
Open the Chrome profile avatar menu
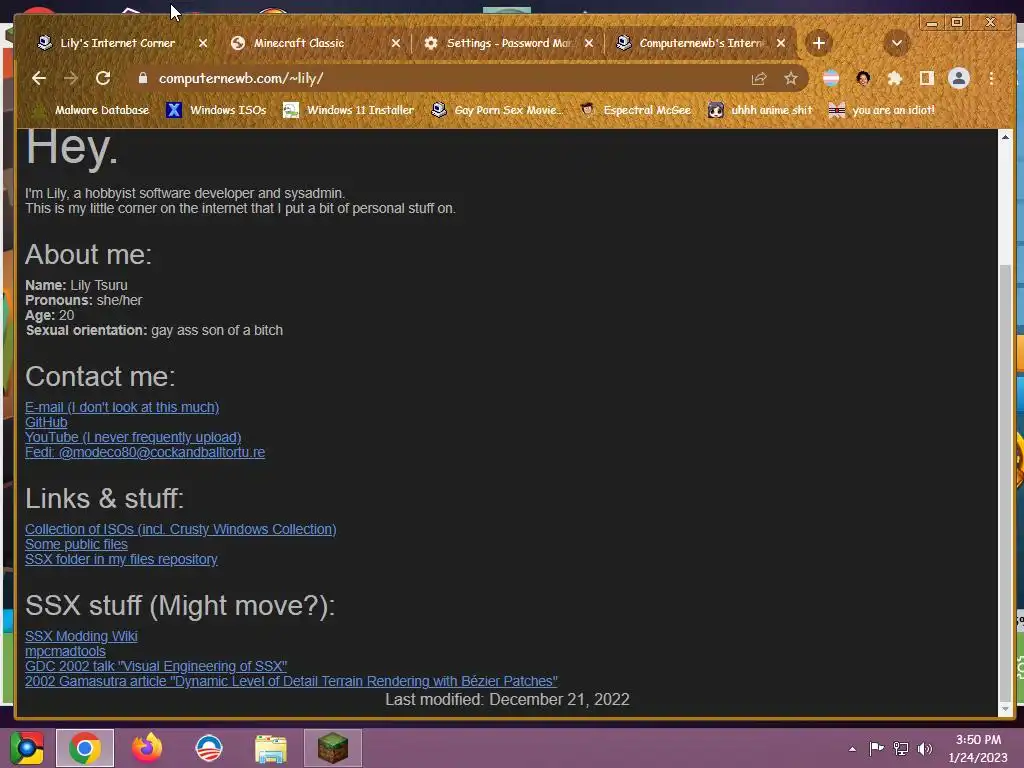pyautogui.click(x=959, y=78)
